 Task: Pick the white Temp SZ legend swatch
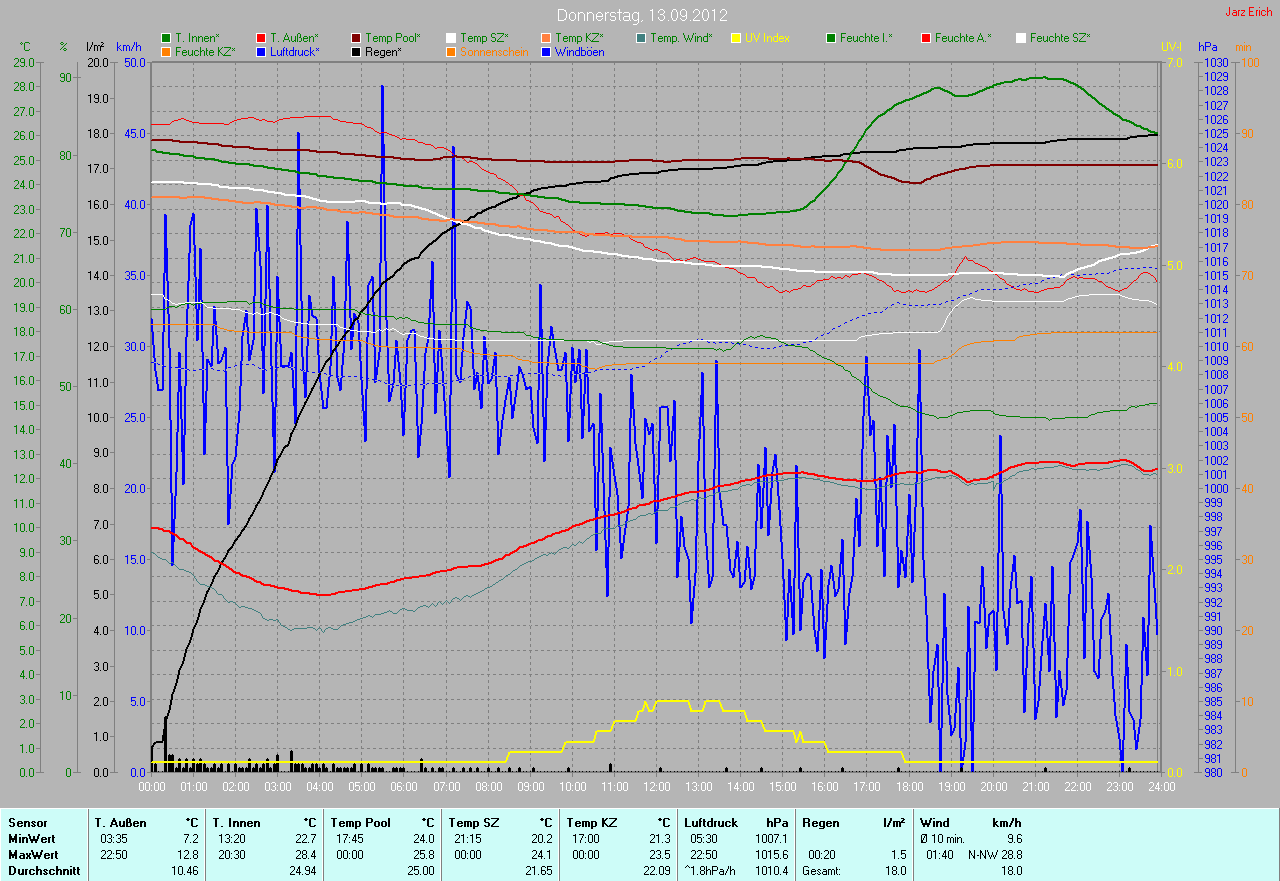click(451, 38)
